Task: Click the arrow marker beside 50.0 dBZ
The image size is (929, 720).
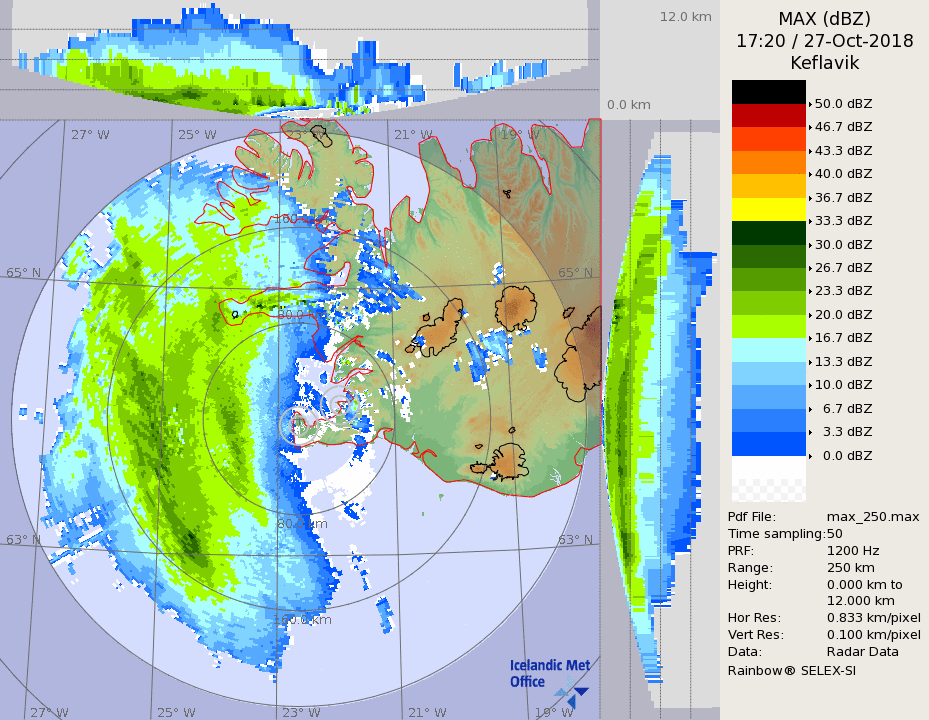Action: (810, 104)
